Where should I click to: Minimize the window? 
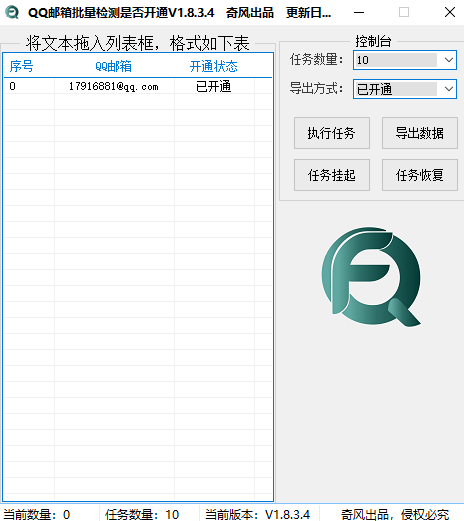[359, 12]
